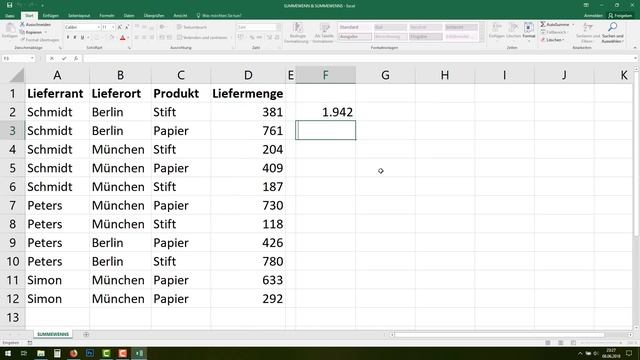Image resolution: width=640 pixels, height=360 pixels.
Task: Open the AutoSumme dropdown arrow
Action: coord(573,25)
